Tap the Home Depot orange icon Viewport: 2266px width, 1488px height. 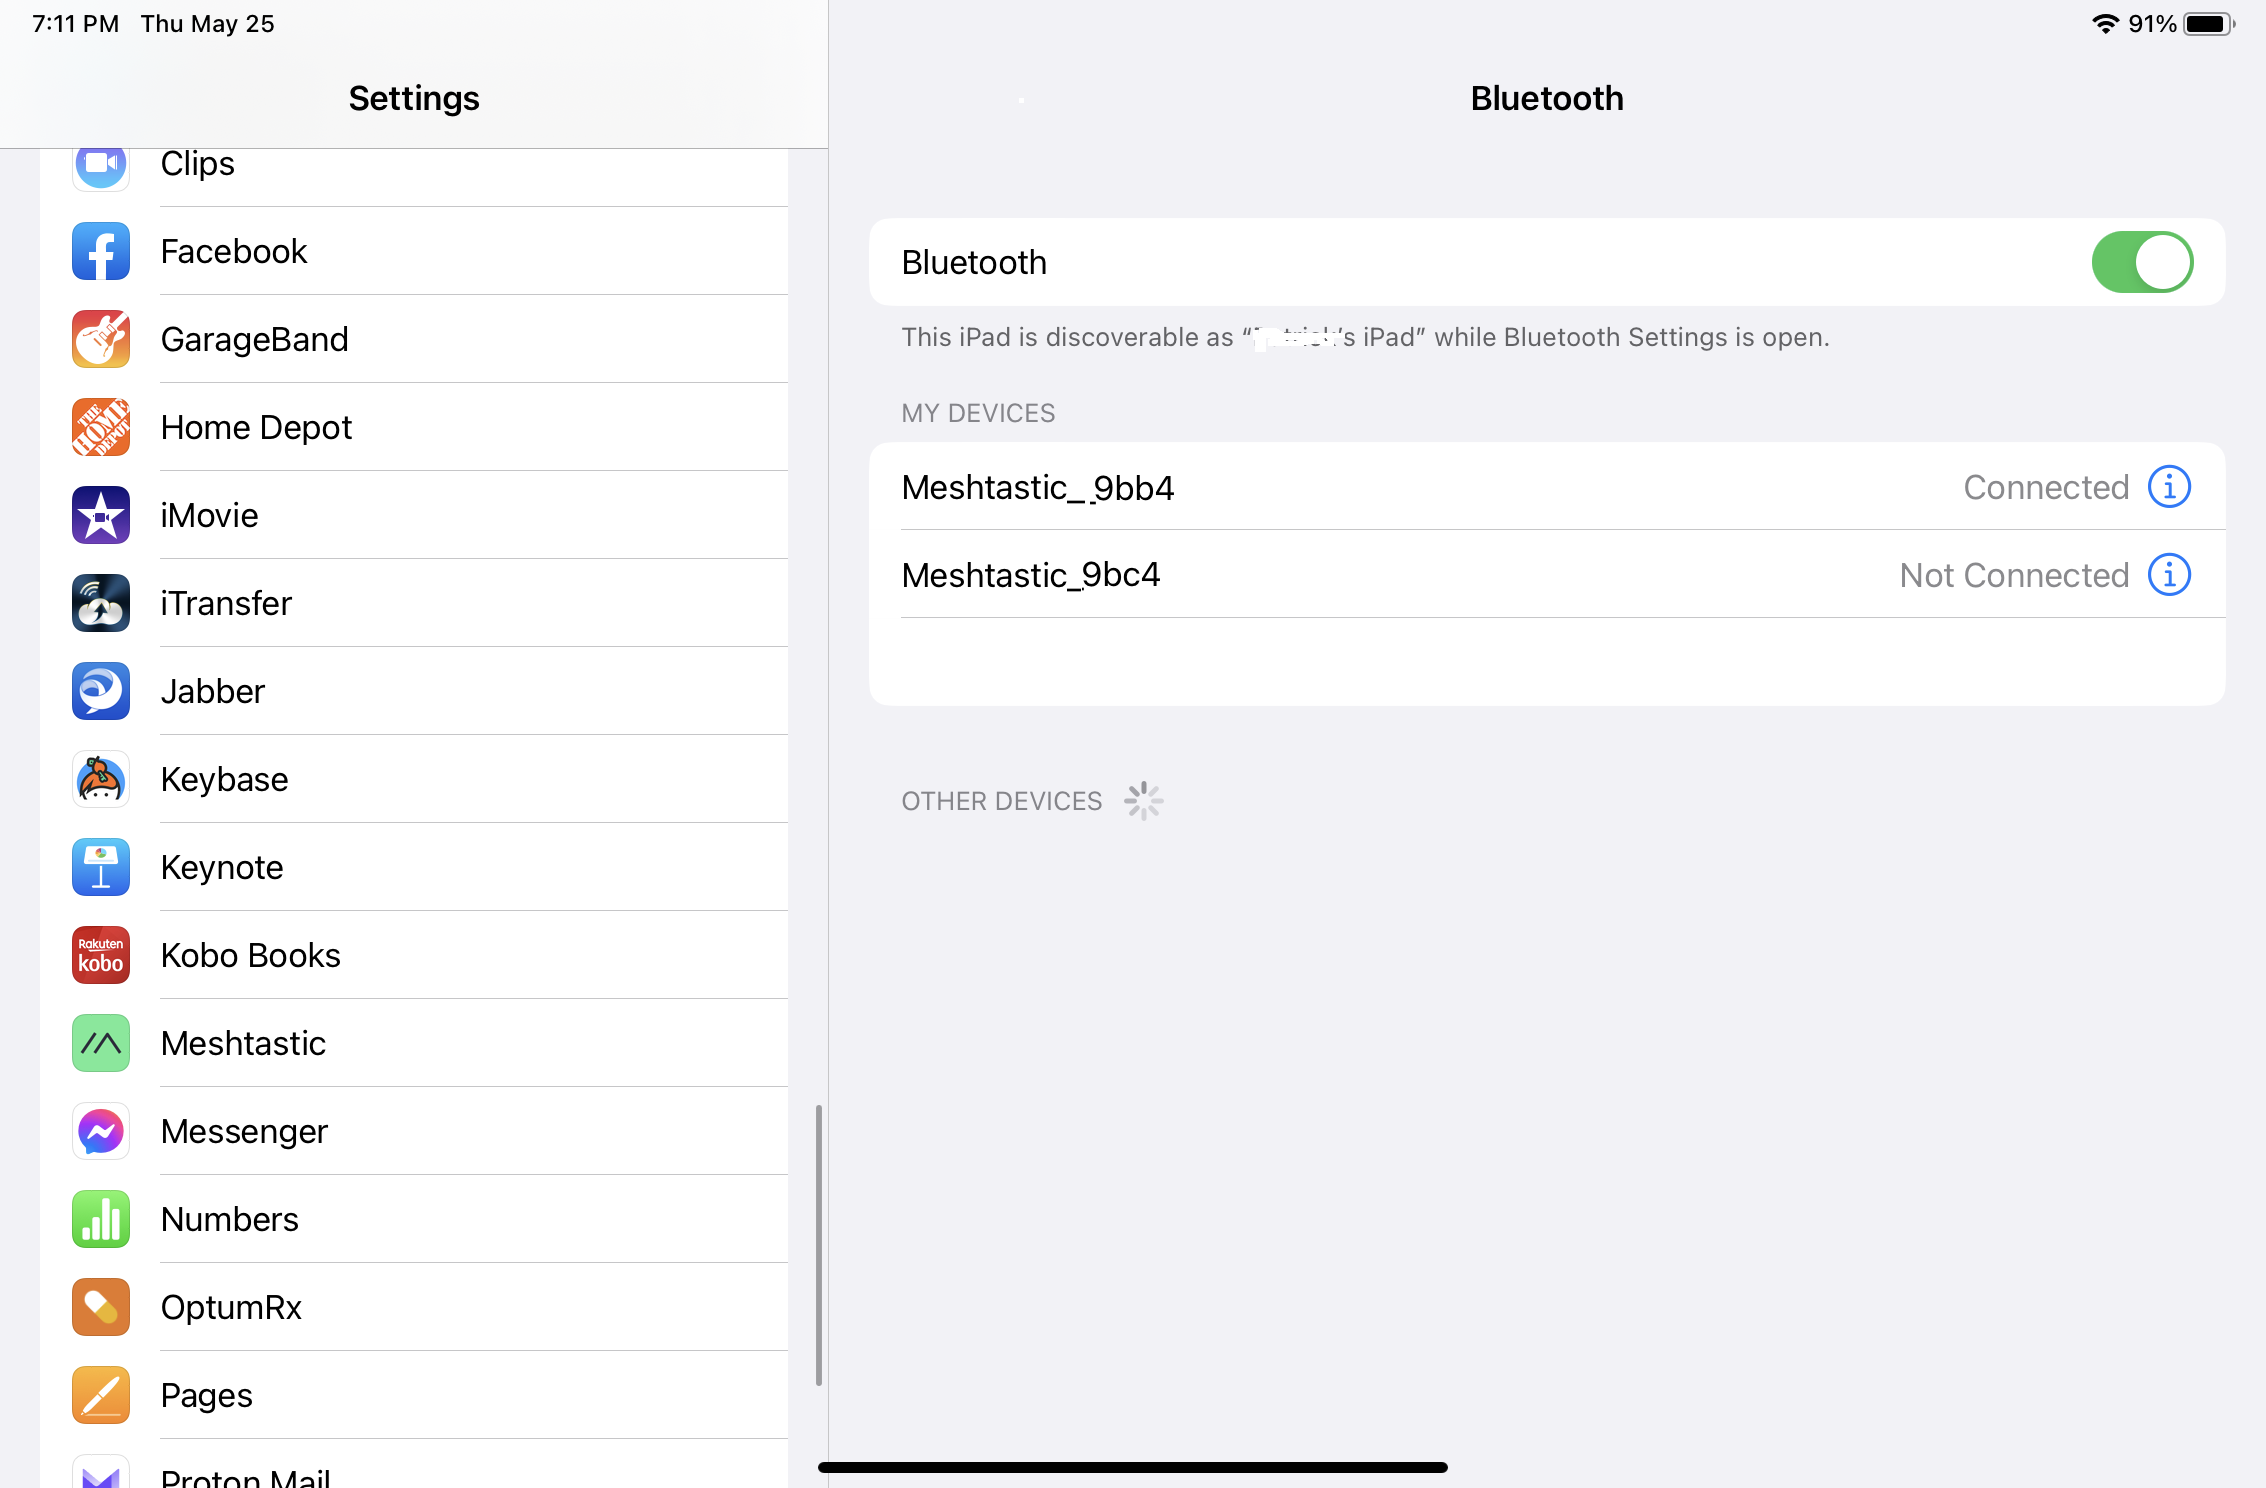pos(101,427)
